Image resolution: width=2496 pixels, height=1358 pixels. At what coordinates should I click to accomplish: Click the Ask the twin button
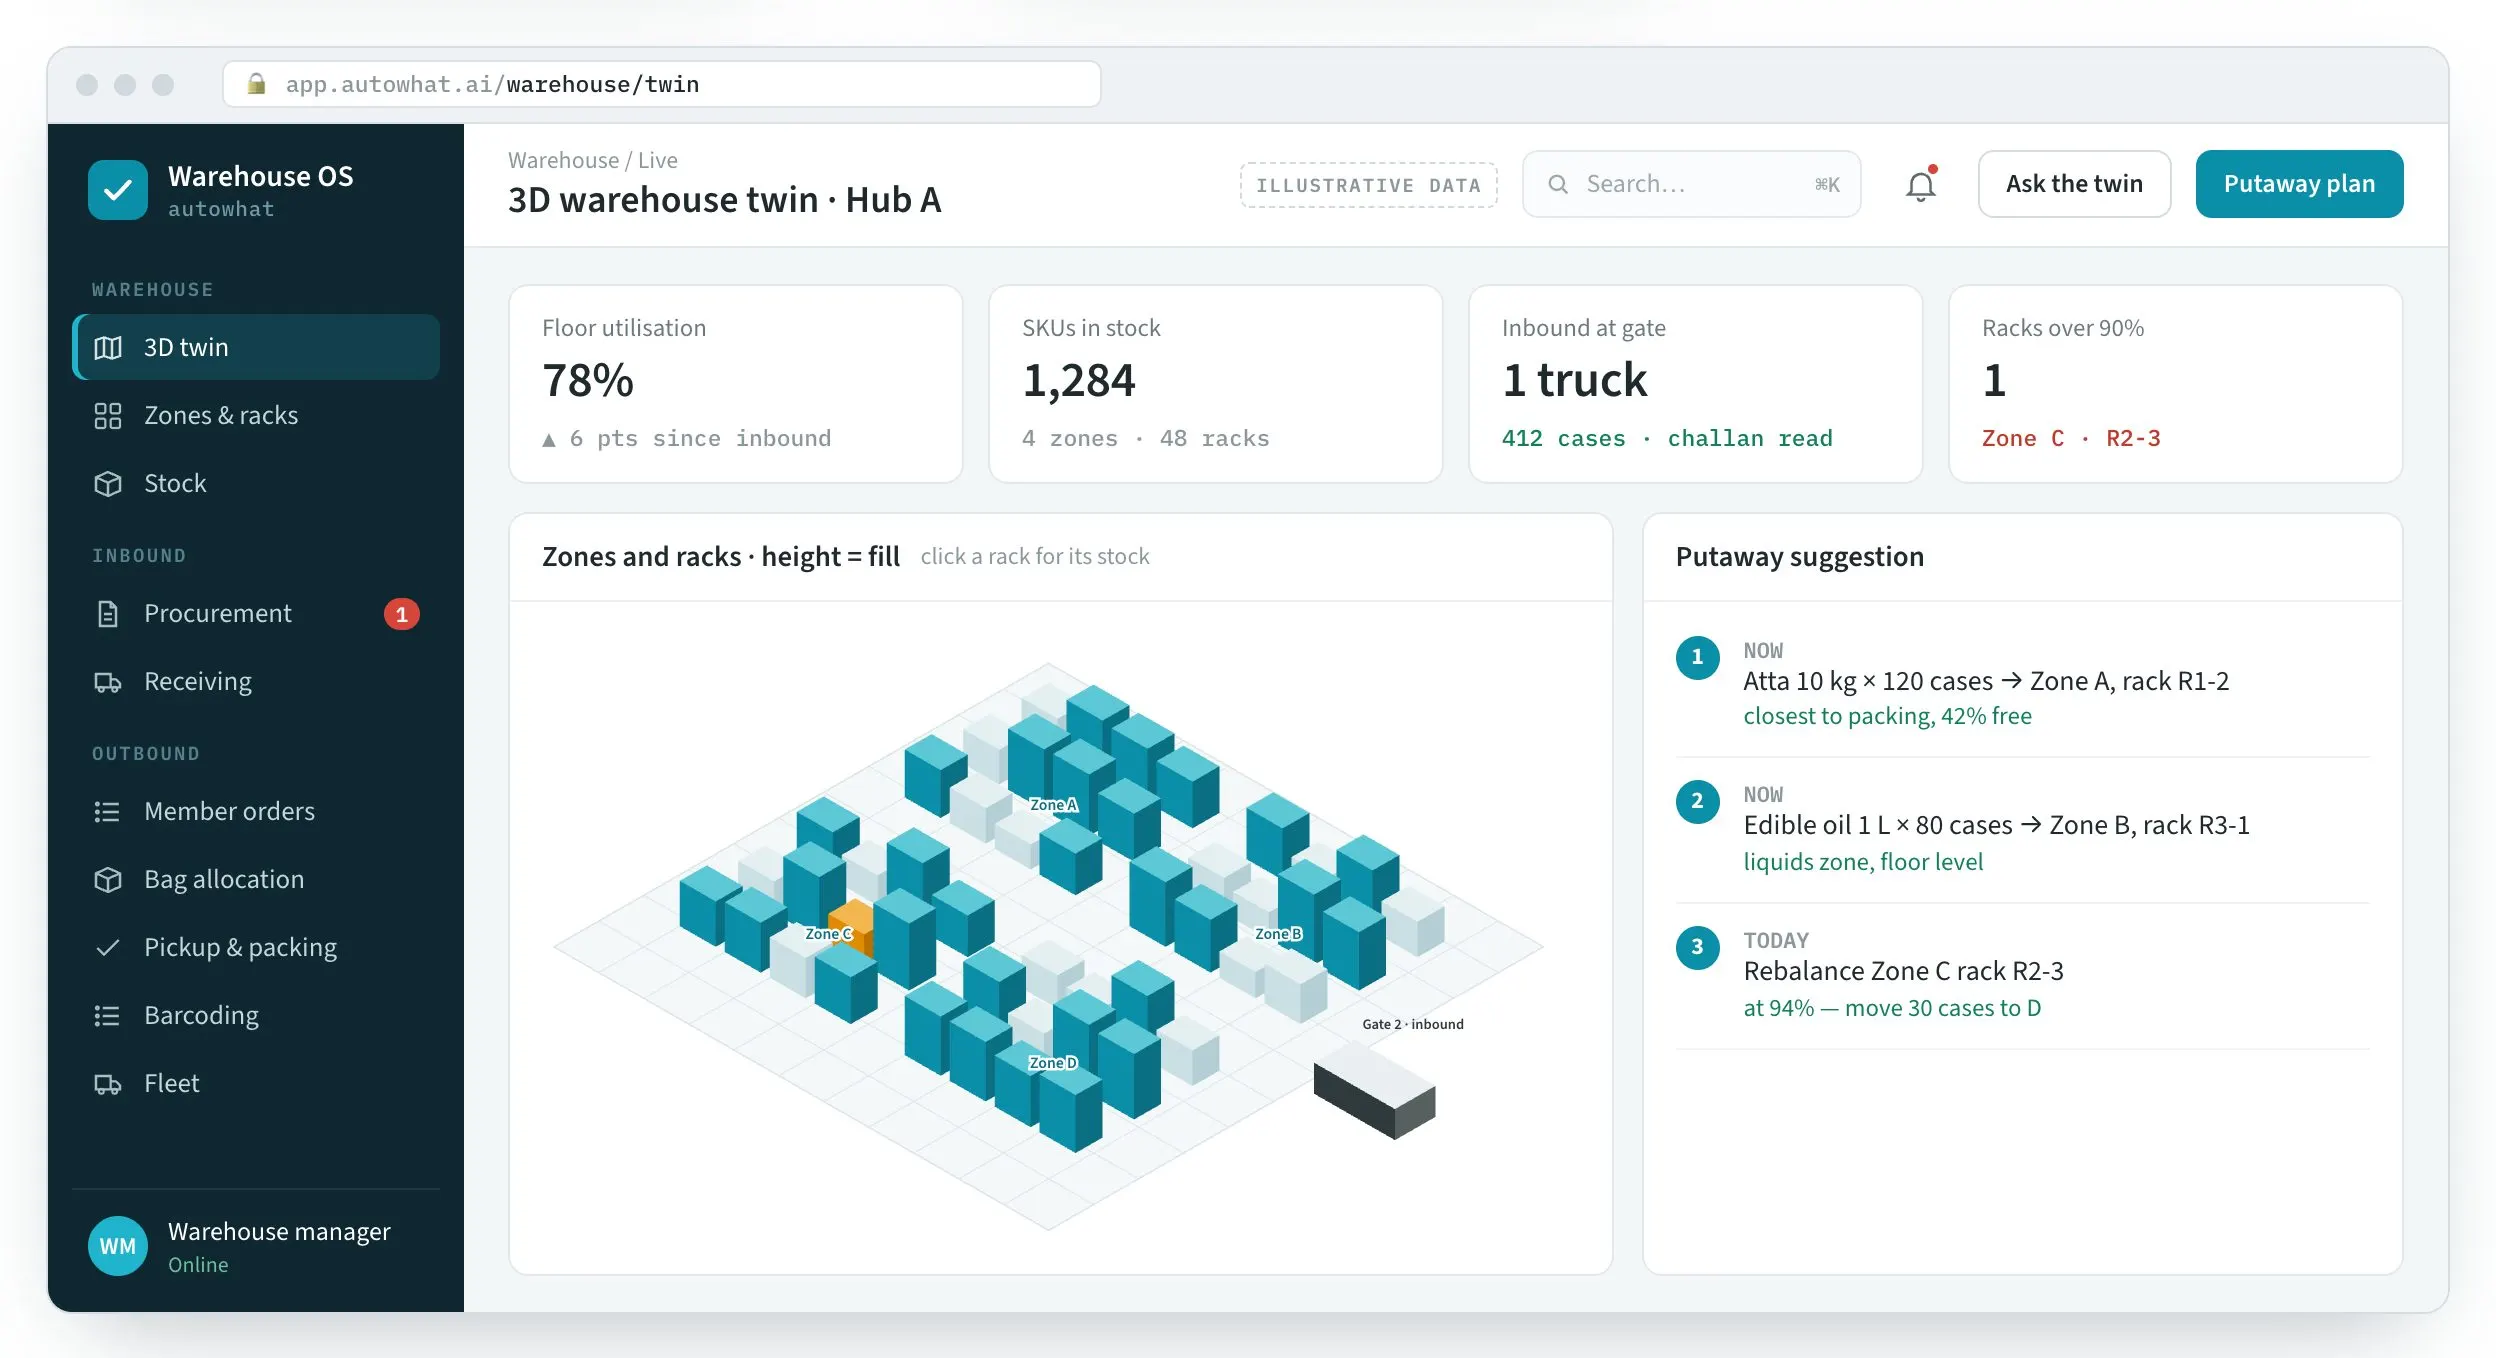[x=2074, y=184]
